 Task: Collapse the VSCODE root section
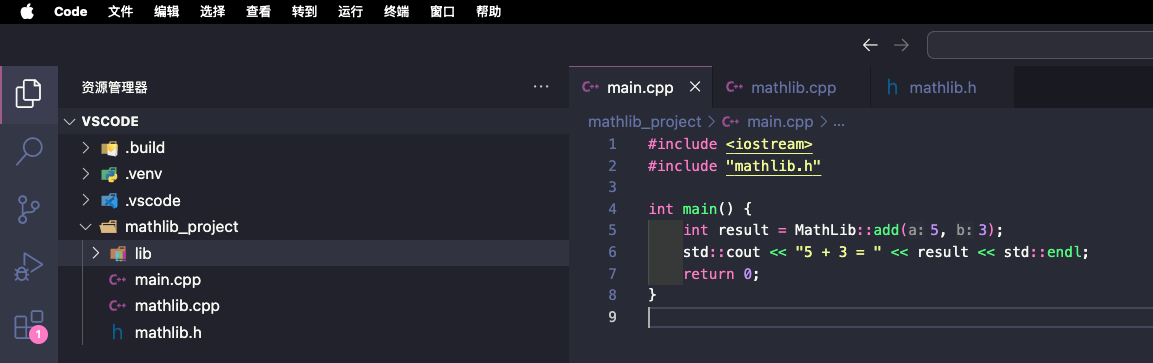[69, 121]
